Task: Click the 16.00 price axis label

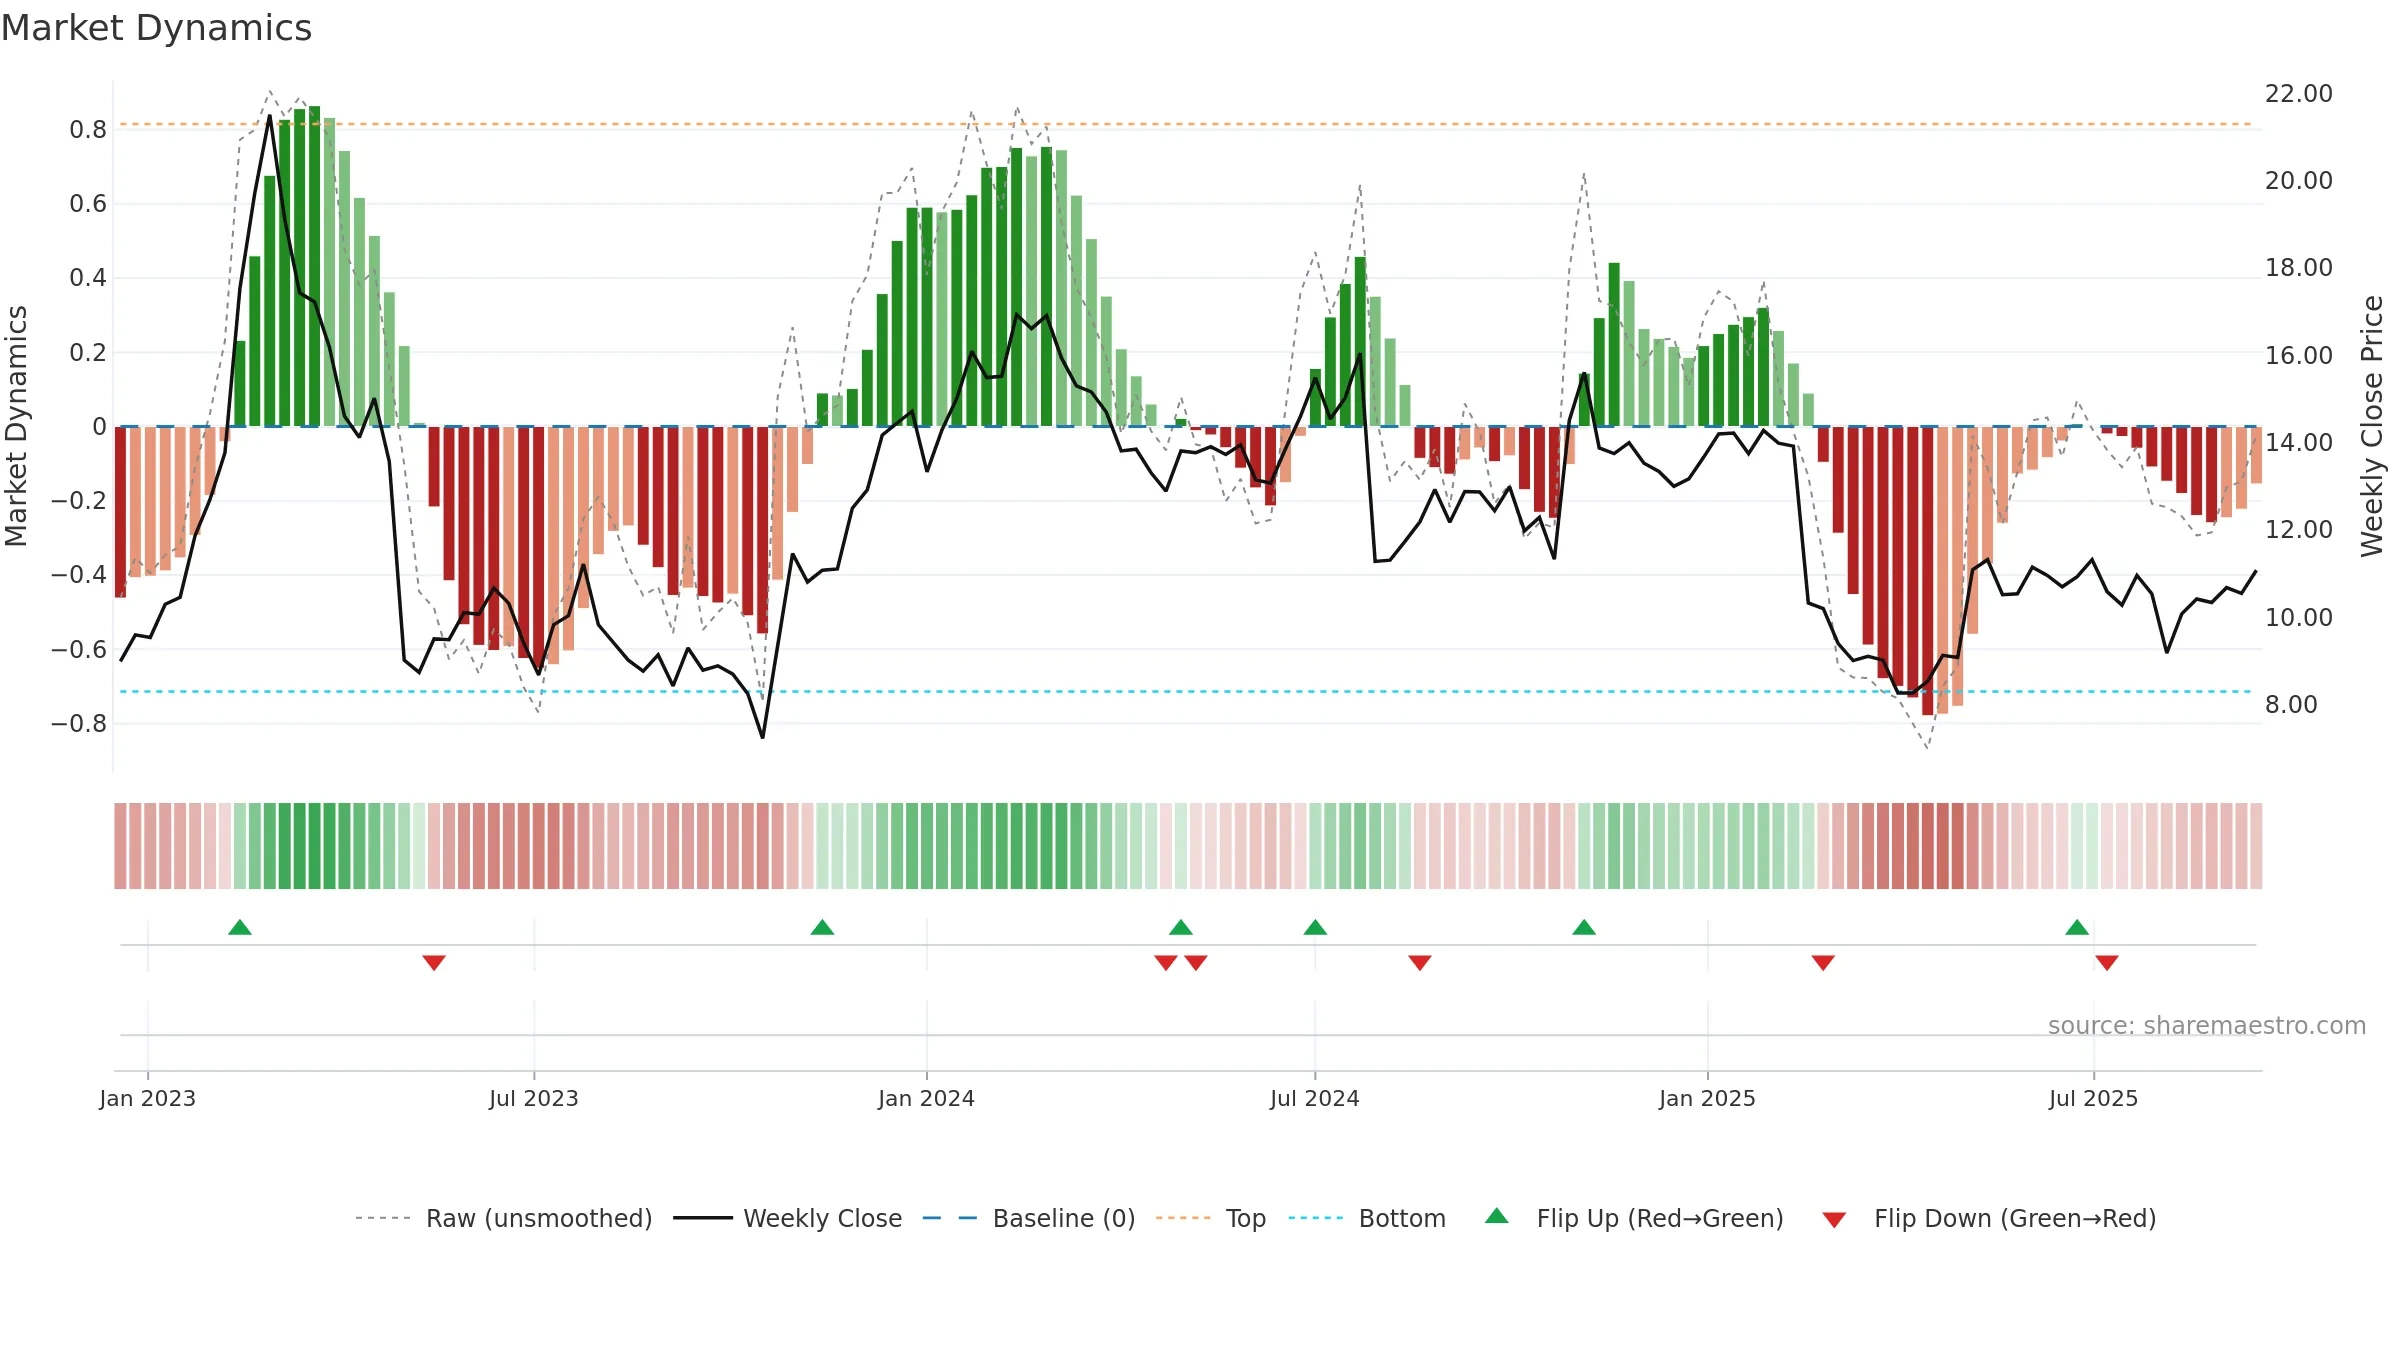Action: (2299, 356)
